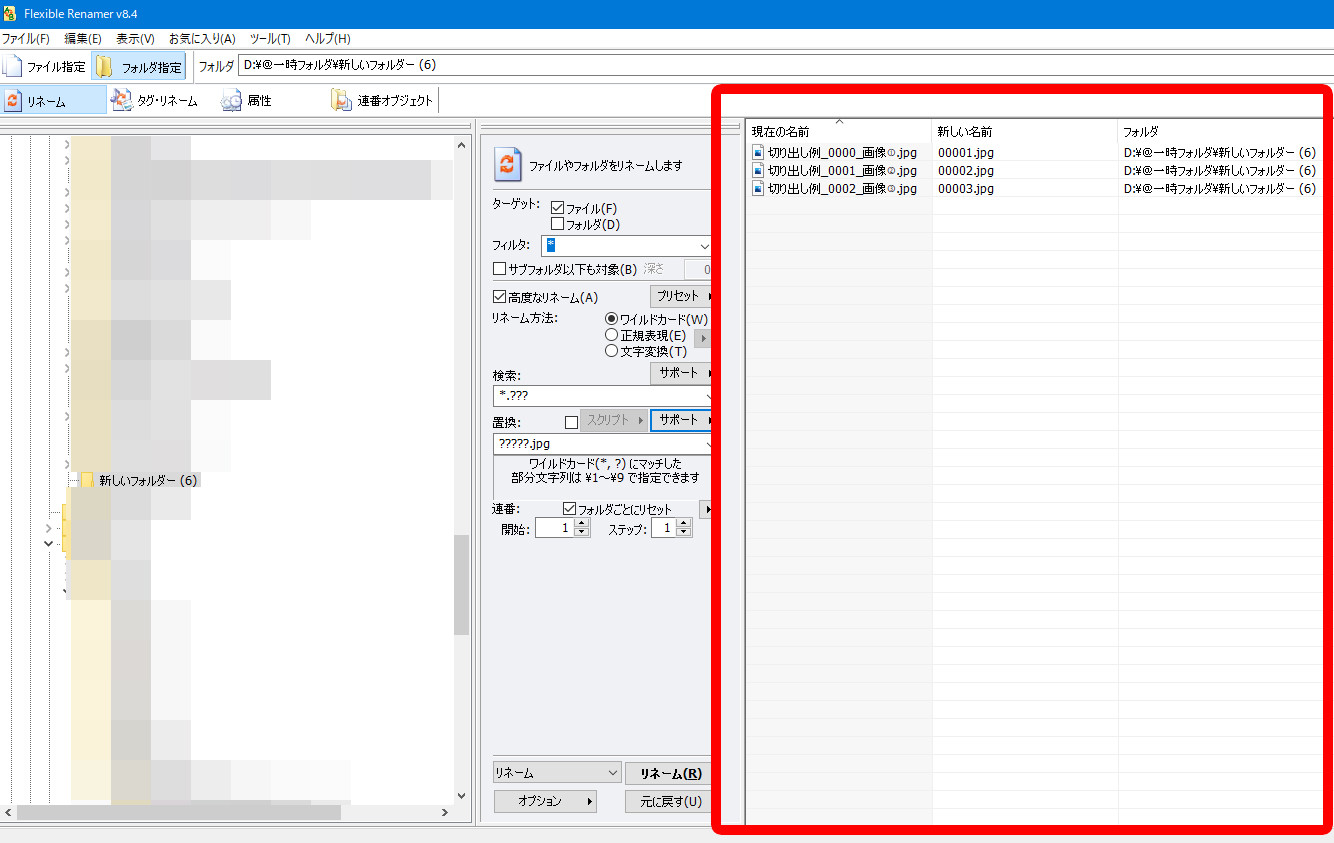Open the お気に入り(A) menu
Screen dimensions: 1334x843
coord(202,39)
